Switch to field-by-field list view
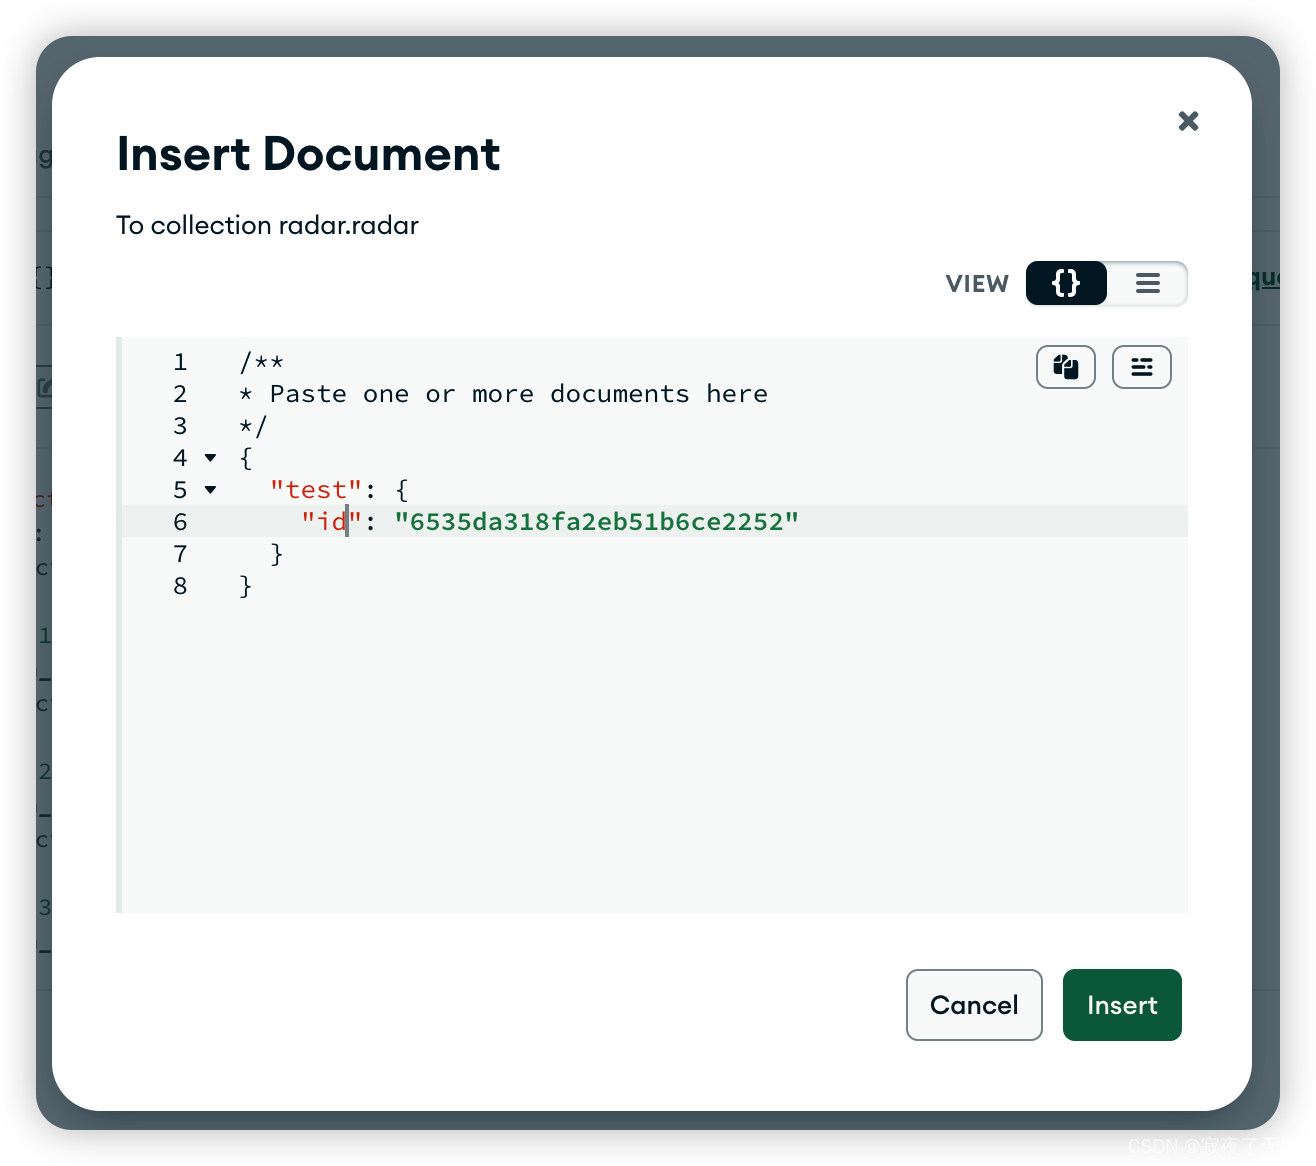The image size is (1316, 1166). point(1147,283)
